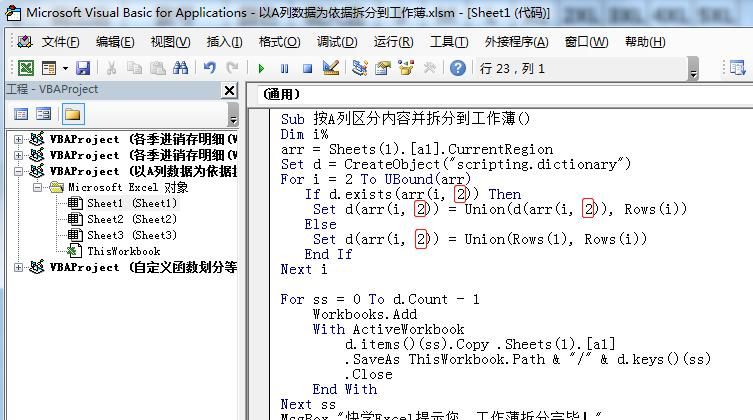The height and width of the screenshot is (420, 753).
Task: Open the Insert UserForm dropdown arrow
Action: (x=65, y=69)
